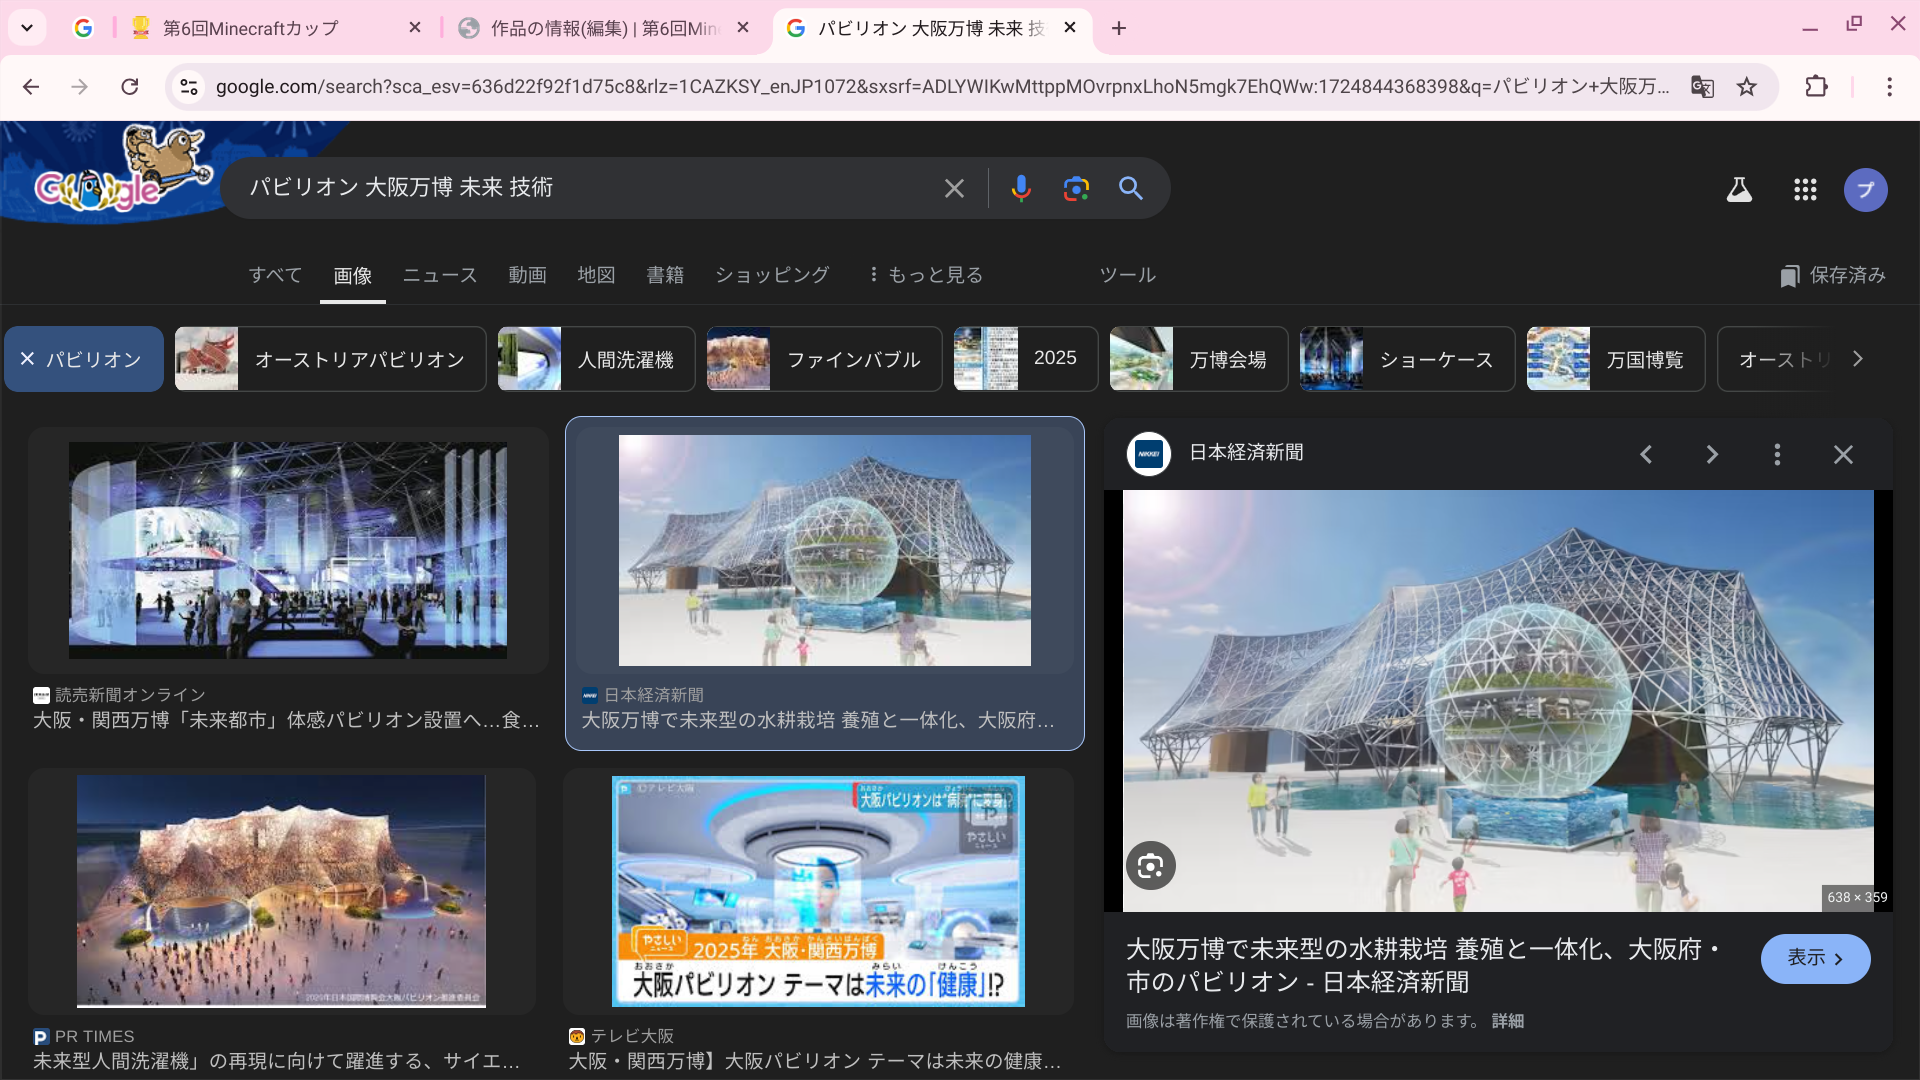Select the ショーケース chip
The image size is (1920, 1080).
pos(1407,359)
